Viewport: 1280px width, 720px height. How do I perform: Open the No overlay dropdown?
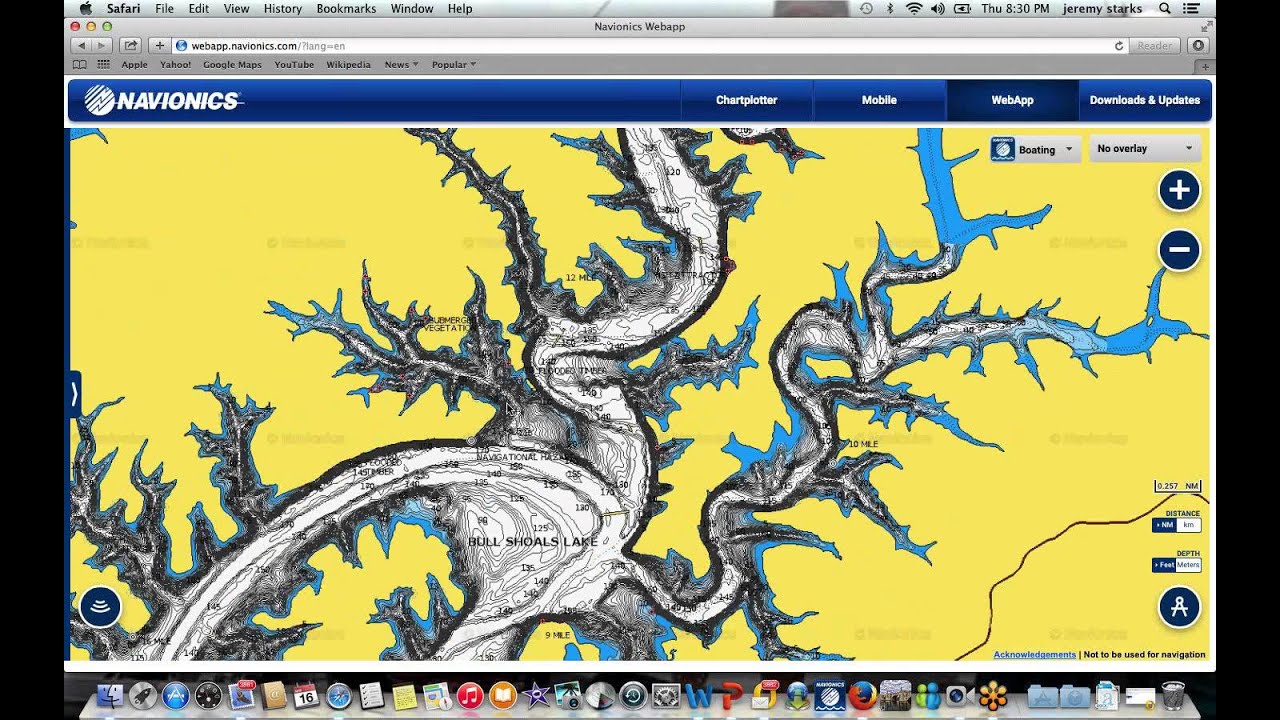point(1144,149)
